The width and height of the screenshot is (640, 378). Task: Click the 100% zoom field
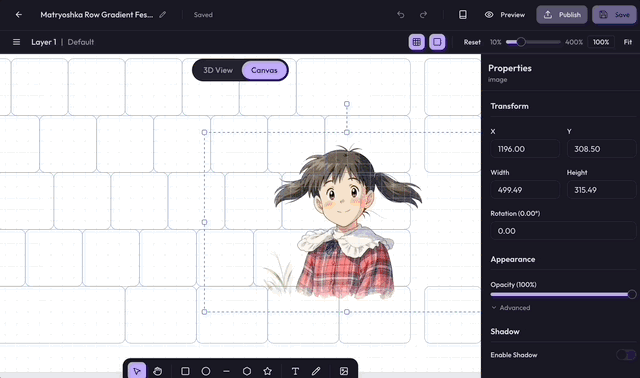point(601,42)
